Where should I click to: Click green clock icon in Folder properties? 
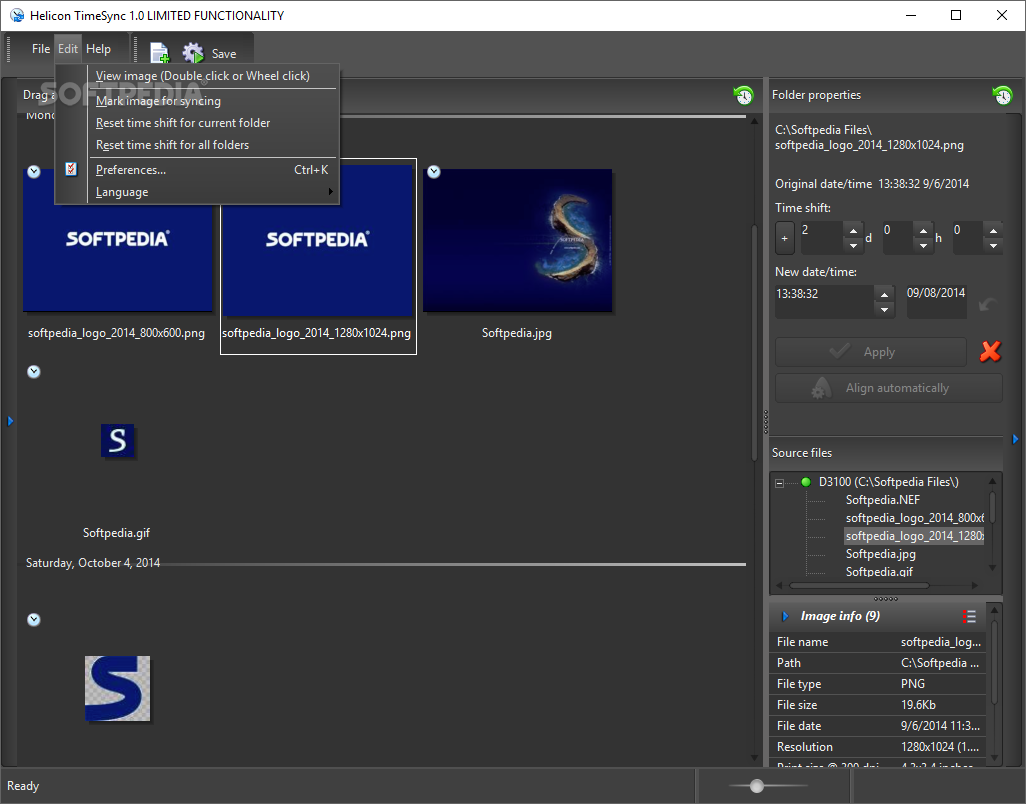(x=1002, y=96)
